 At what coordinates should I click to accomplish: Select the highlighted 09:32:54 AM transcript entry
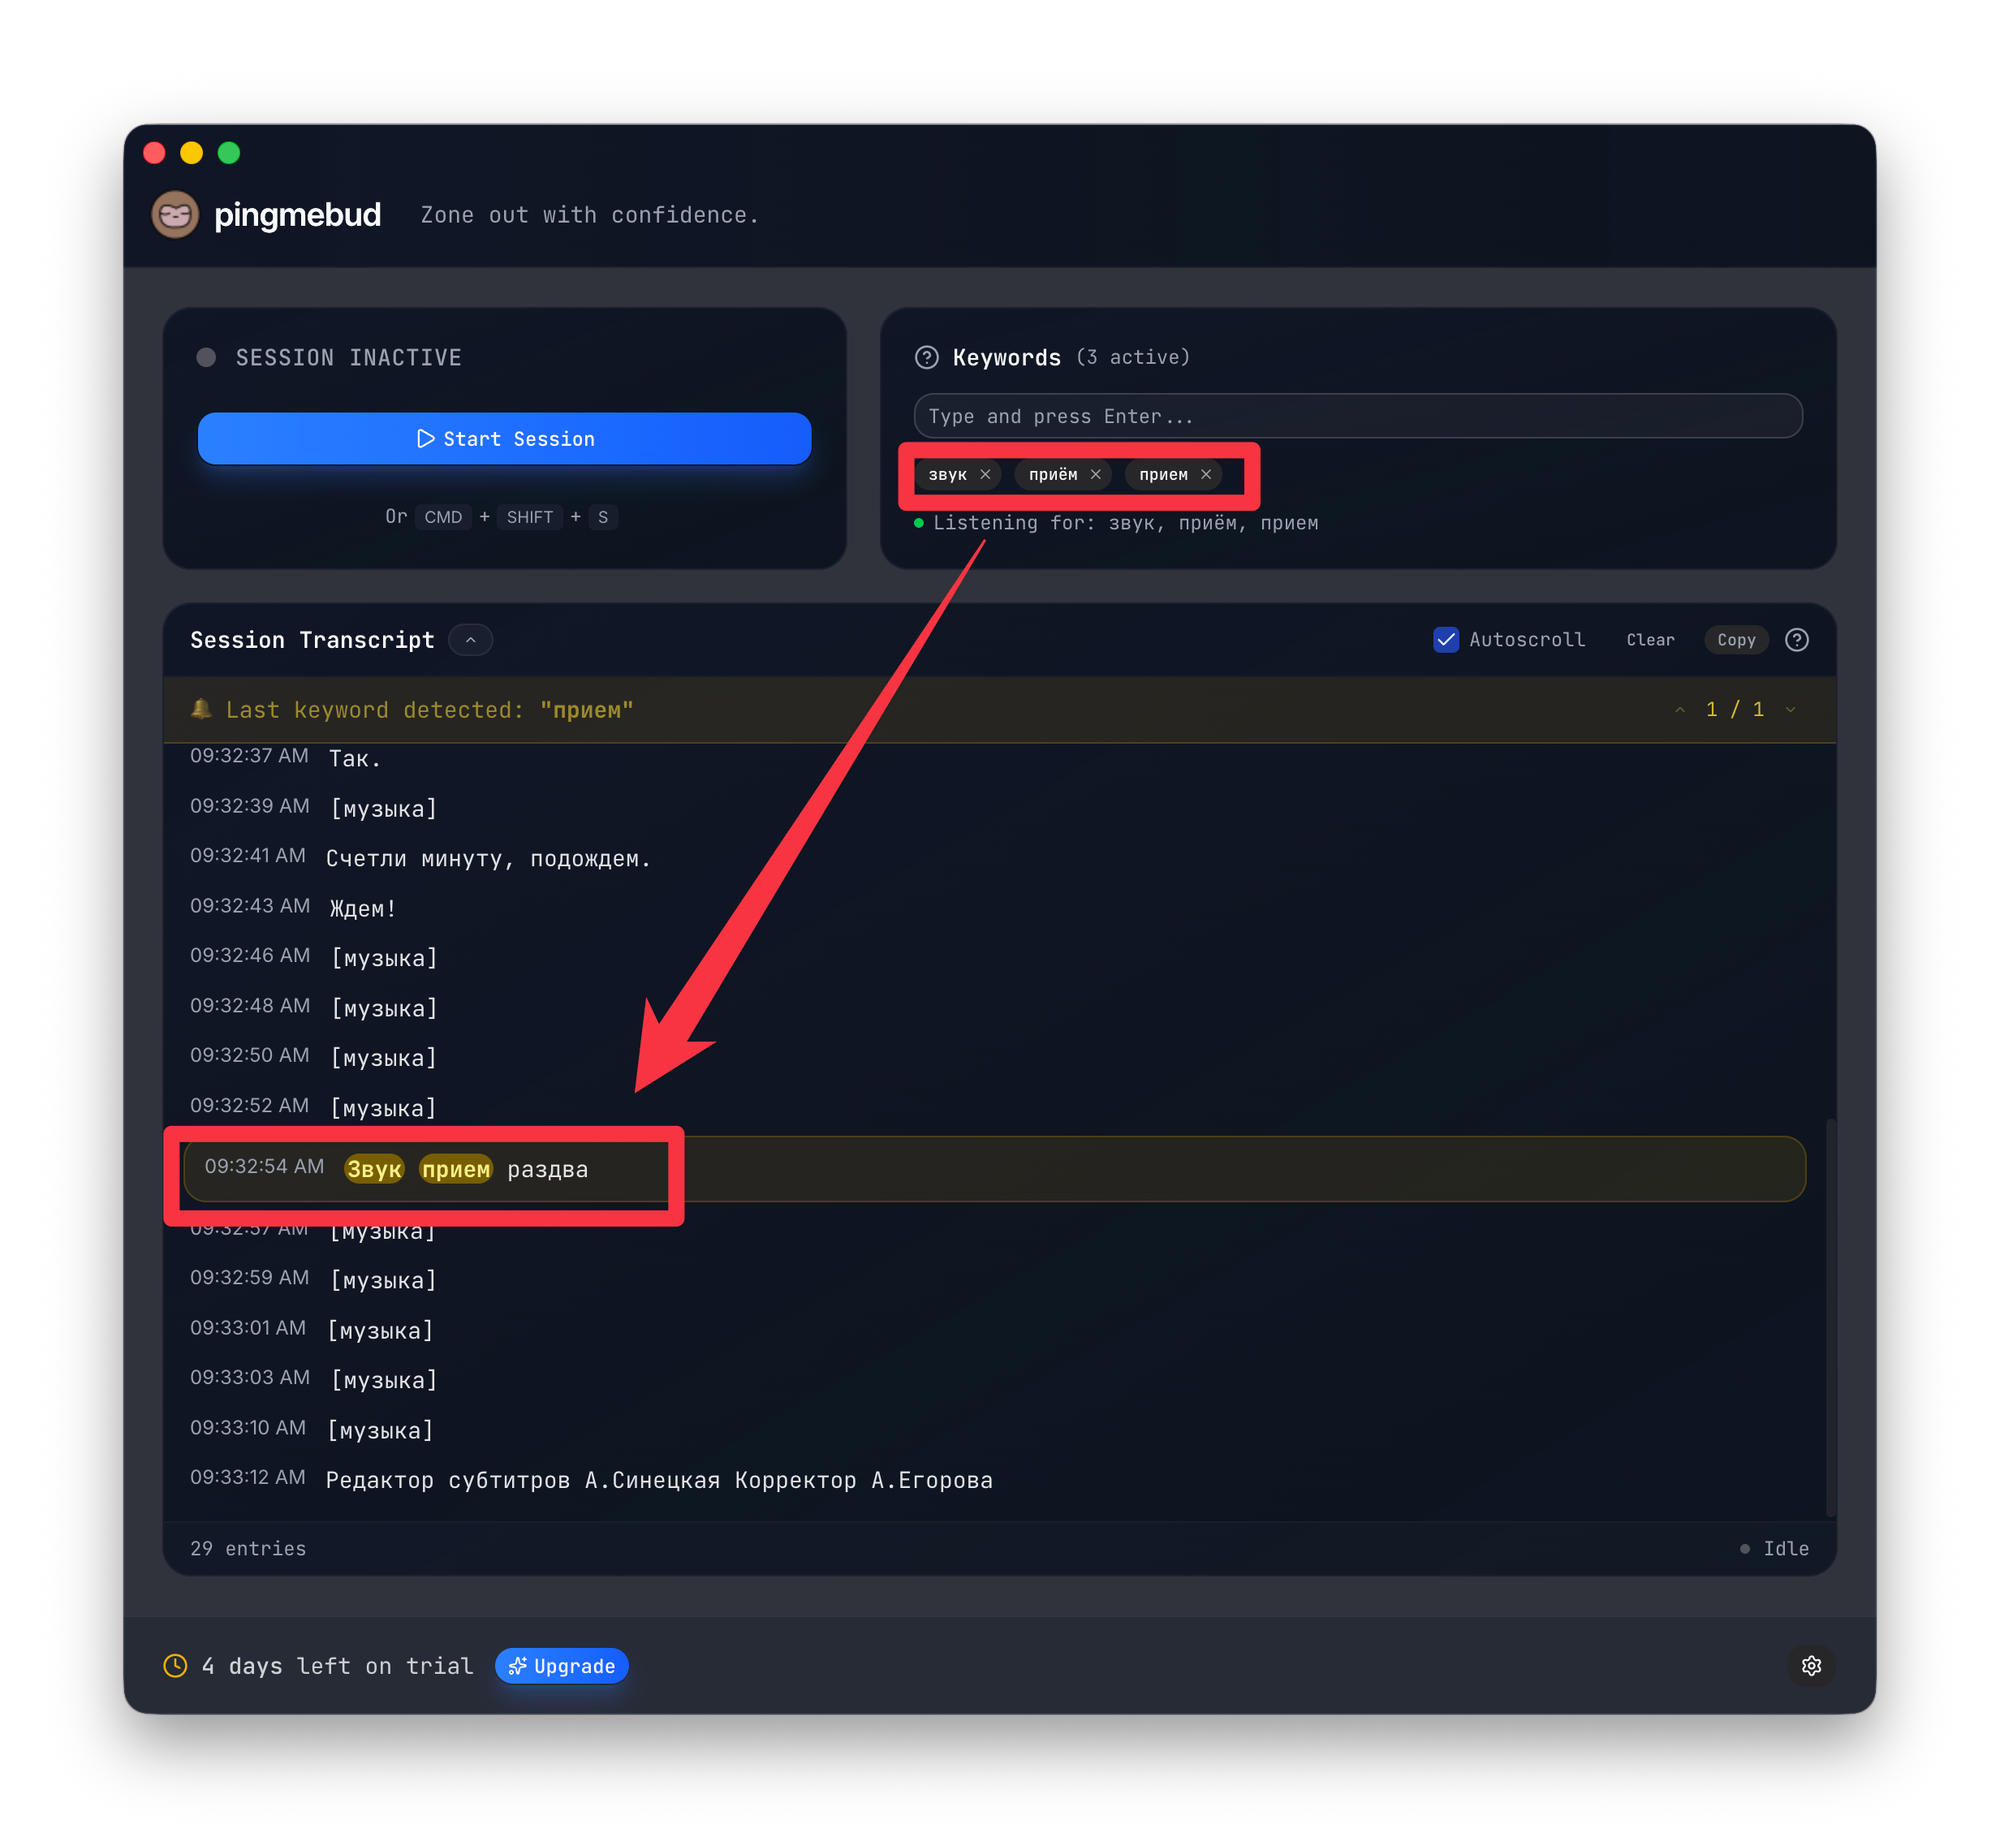click(994, 1168)
